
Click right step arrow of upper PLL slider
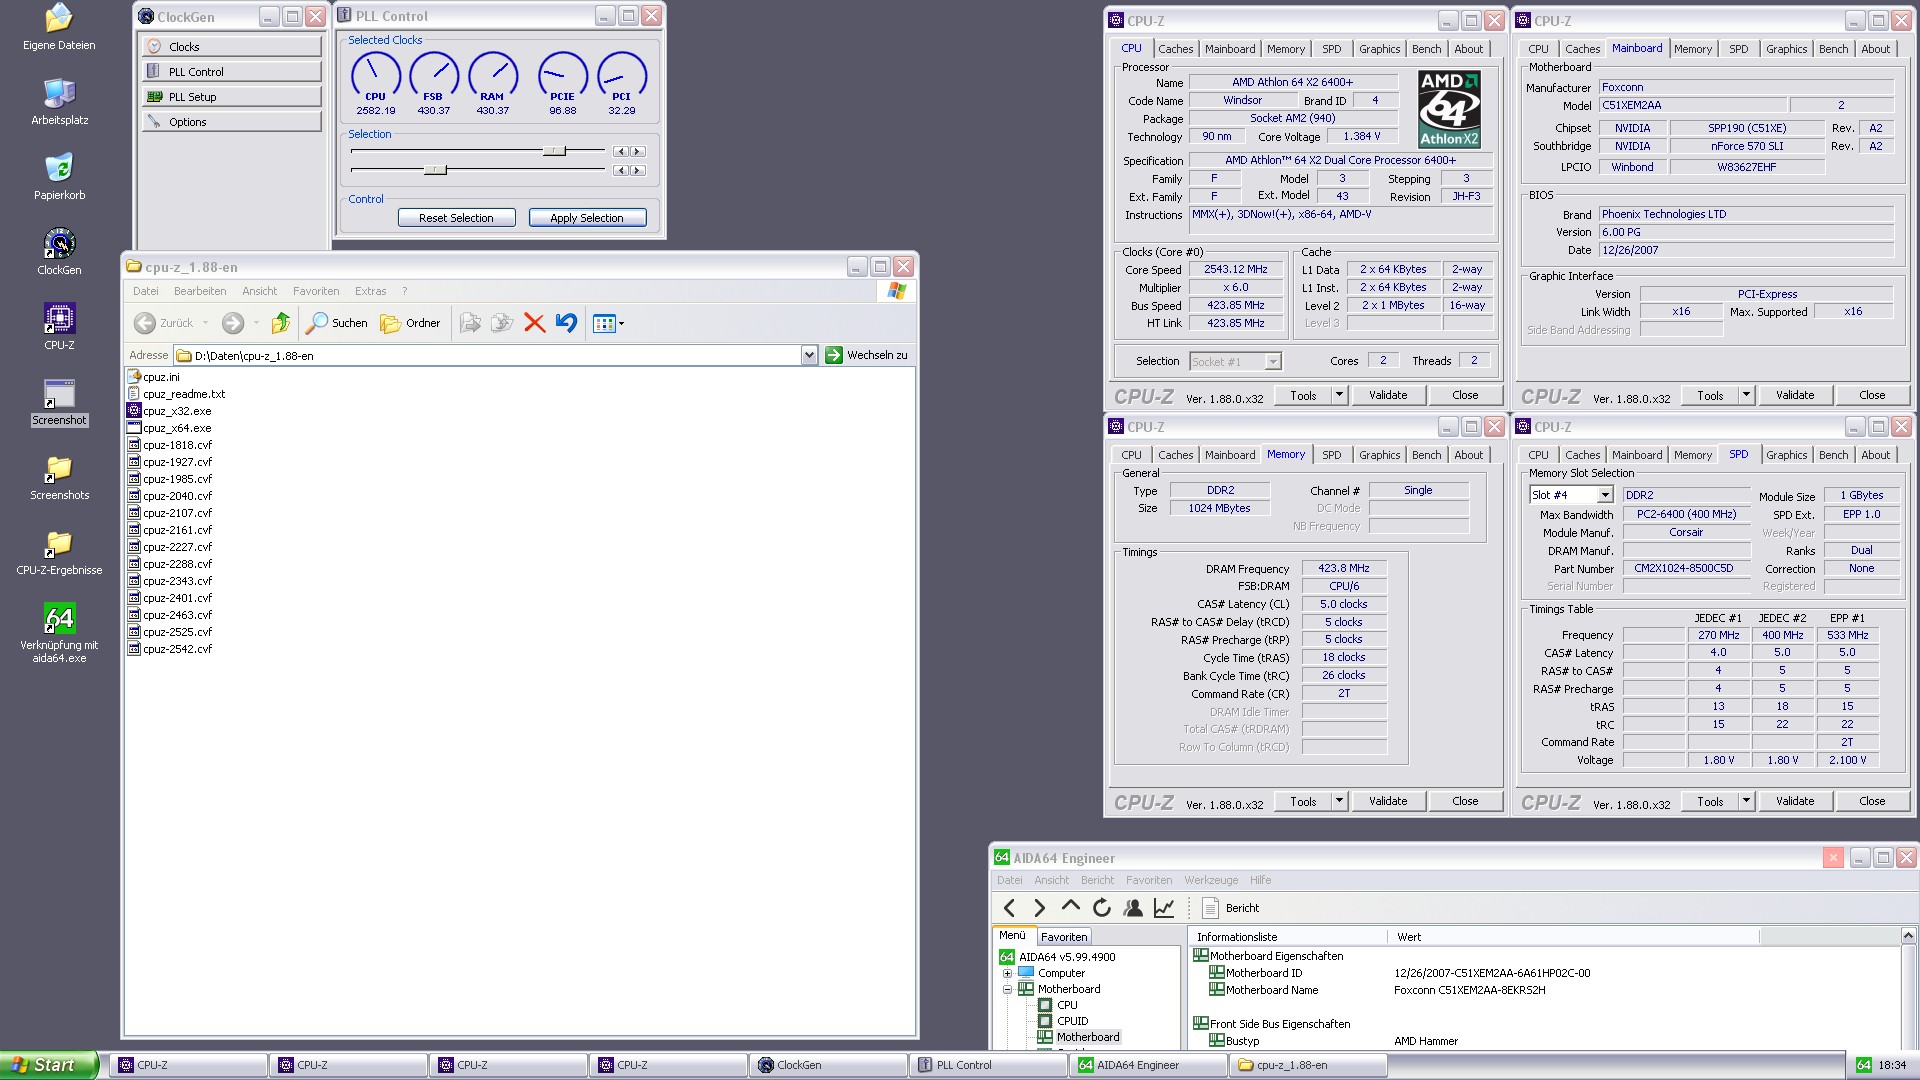tap(637, 152)
